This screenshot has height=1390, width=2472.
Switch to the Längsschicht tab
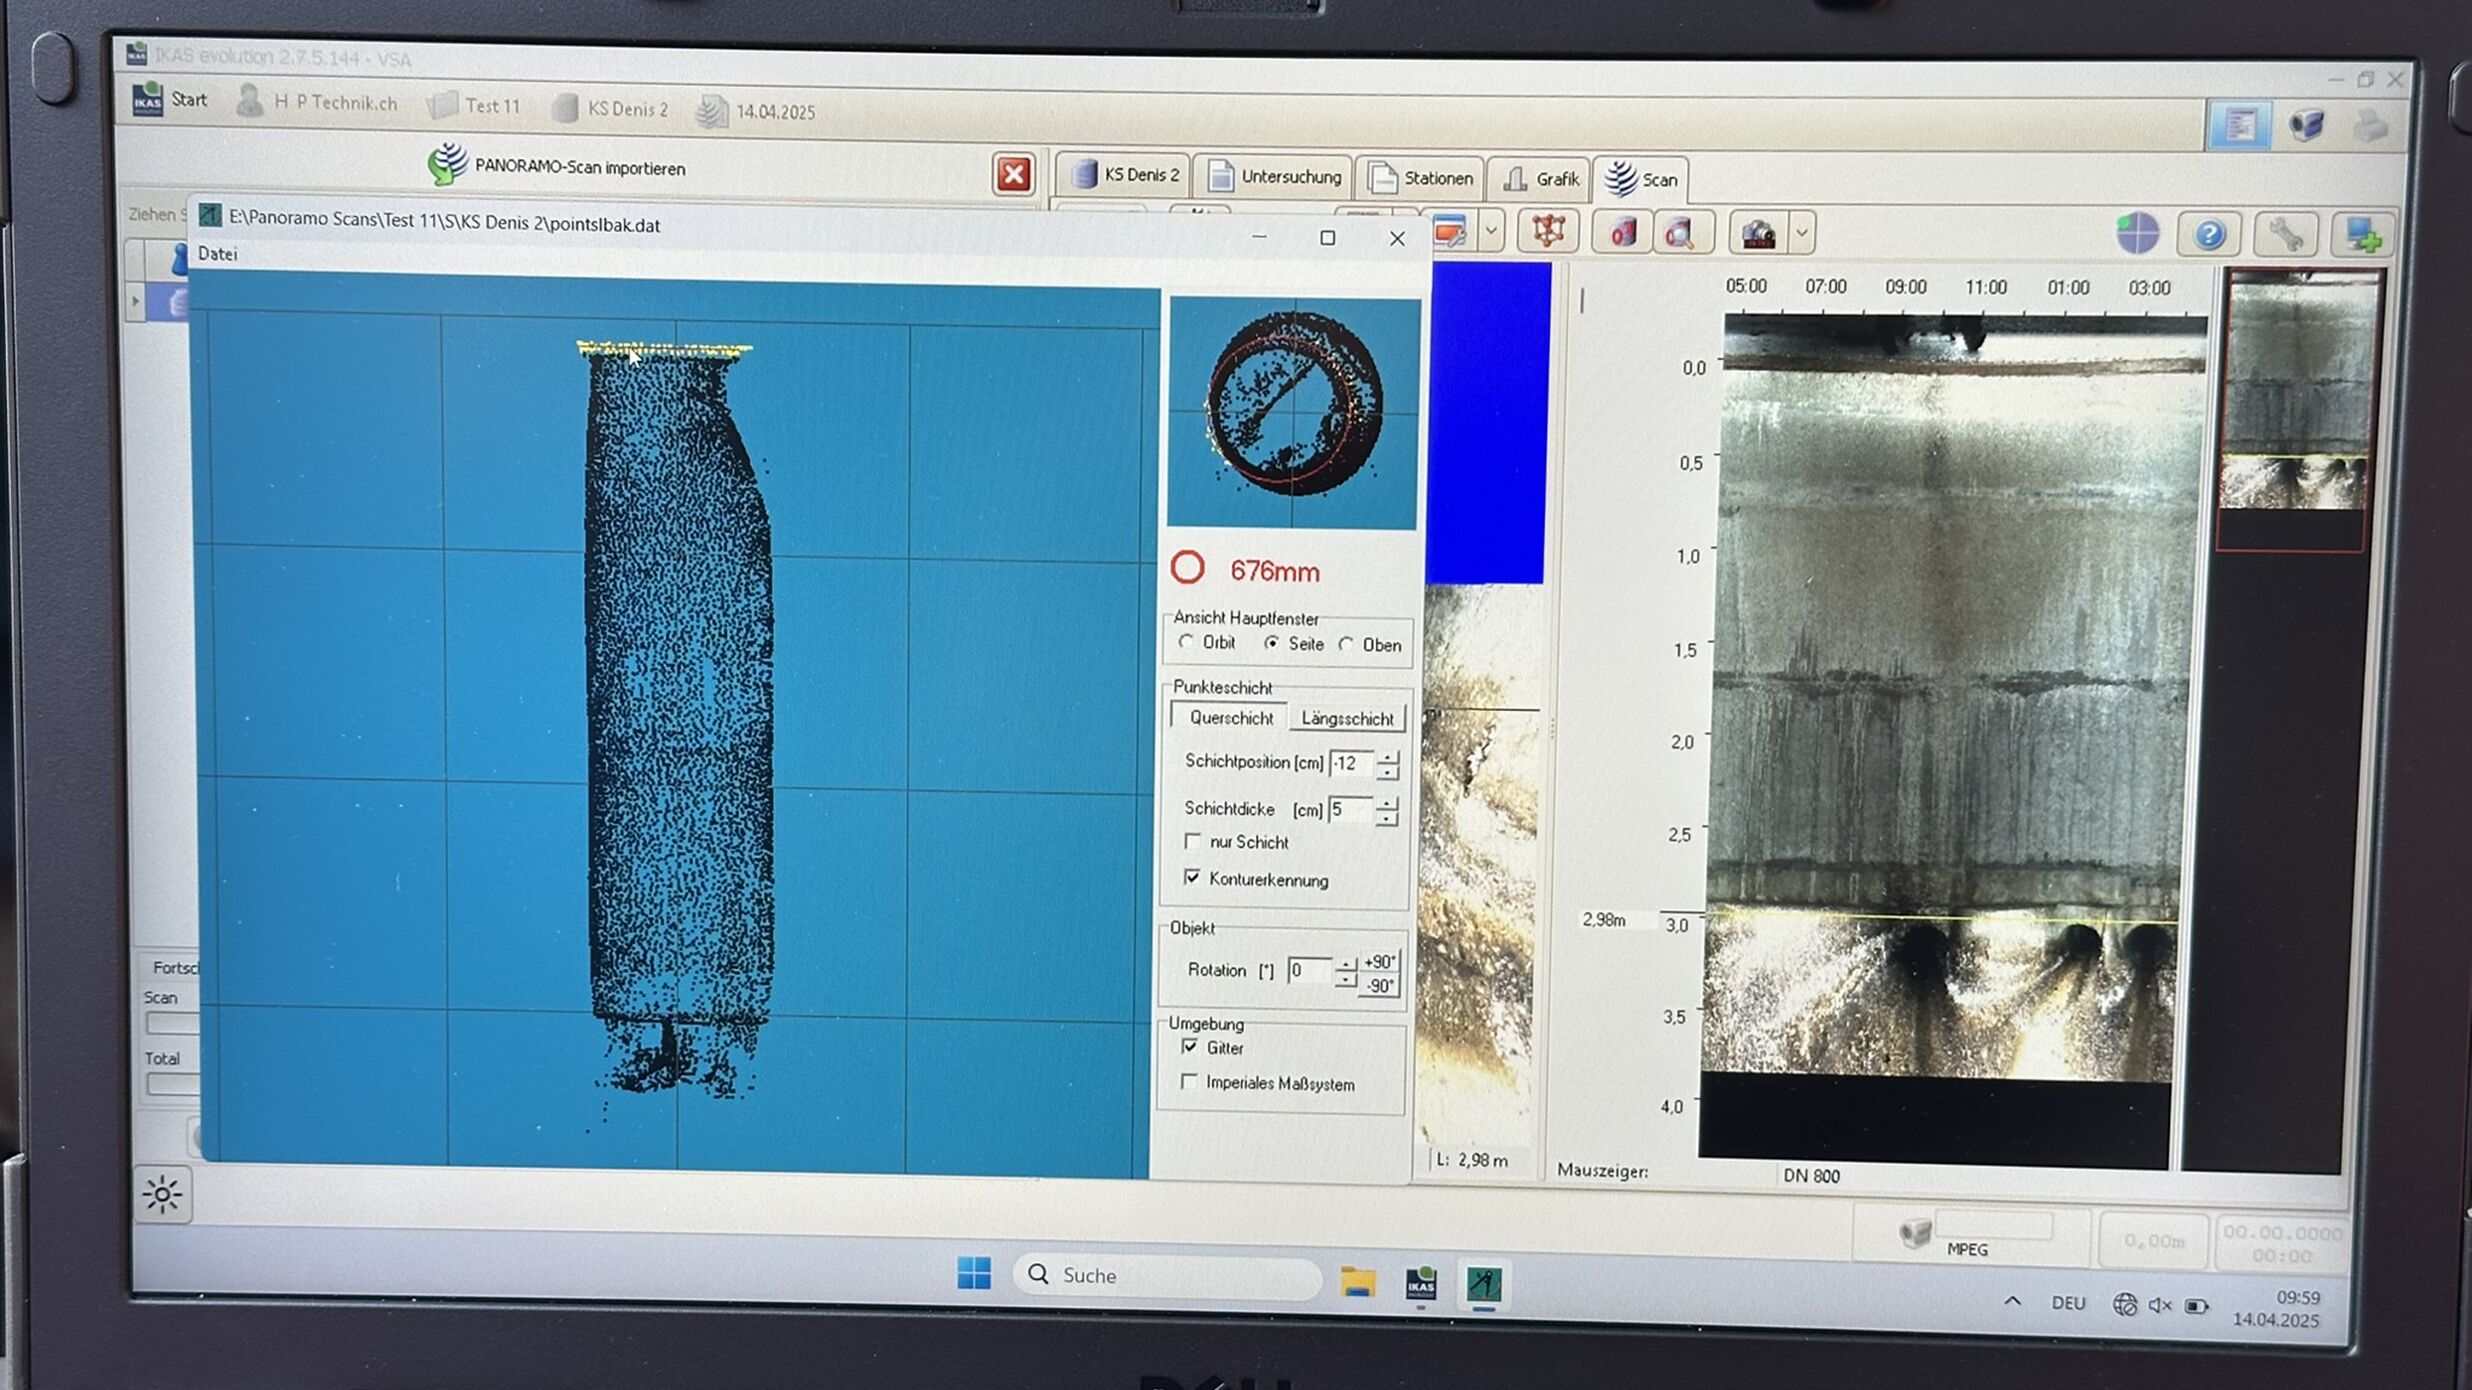pos(1346,718)
